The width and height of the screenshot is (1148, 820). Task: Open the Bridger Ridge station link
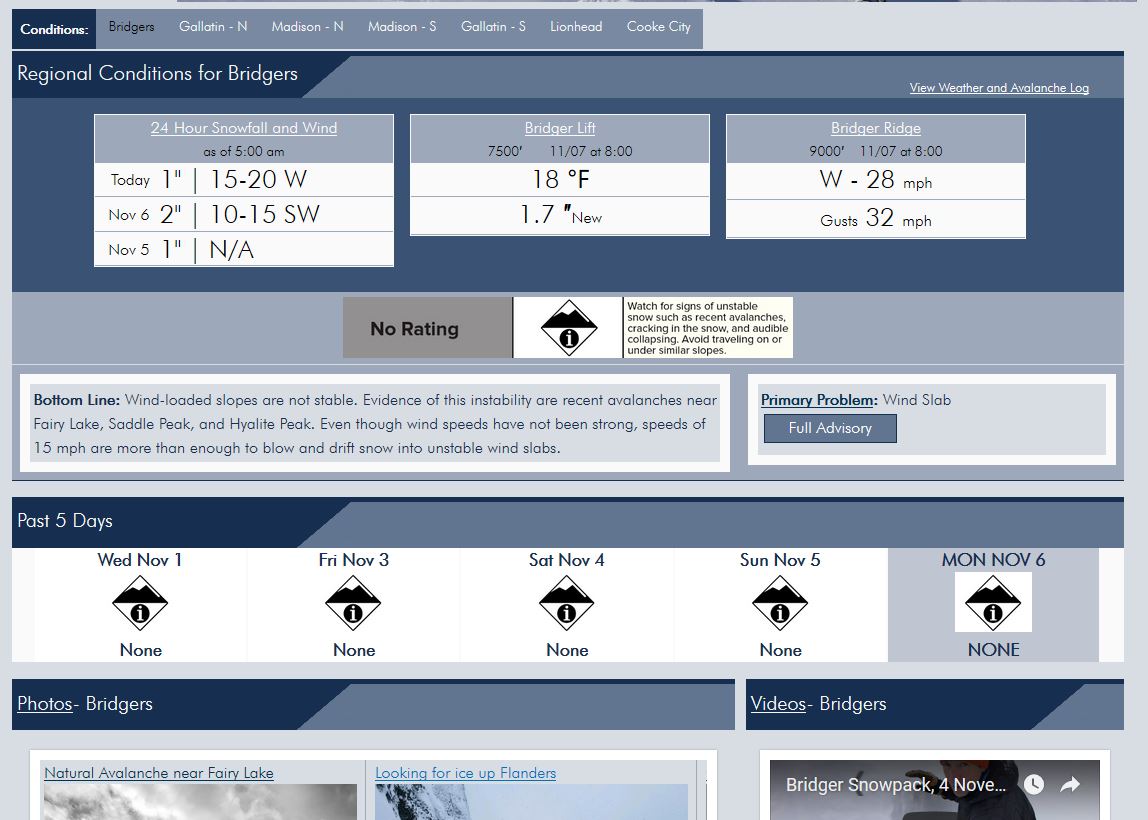point(876,128)
